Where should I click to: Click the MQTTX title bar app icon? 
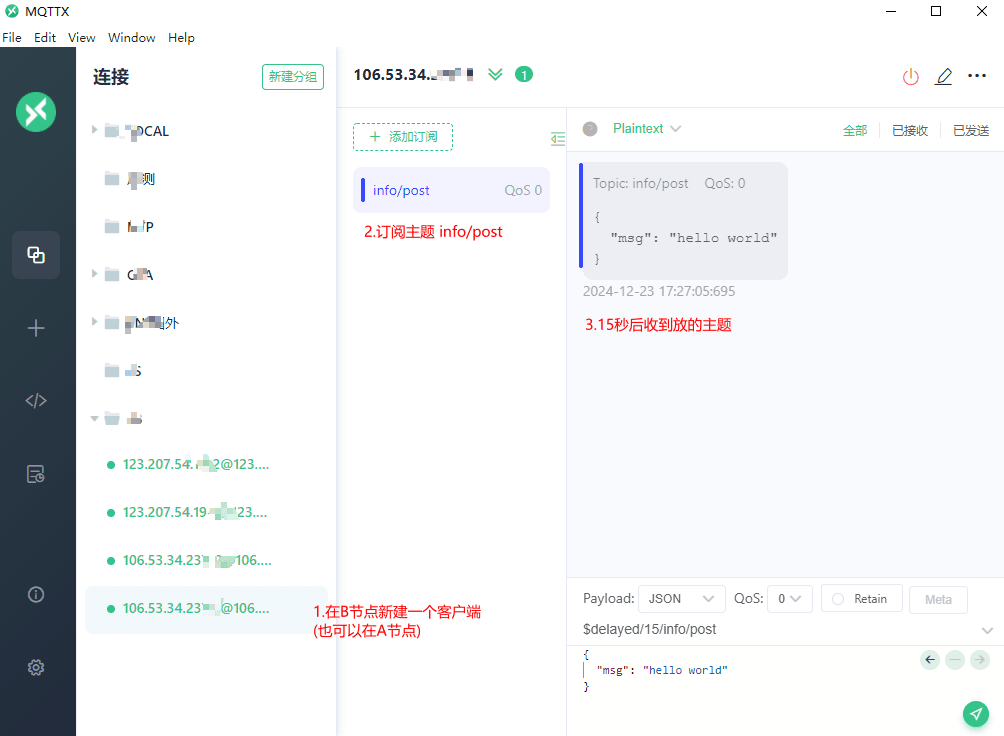click(12, 11)
